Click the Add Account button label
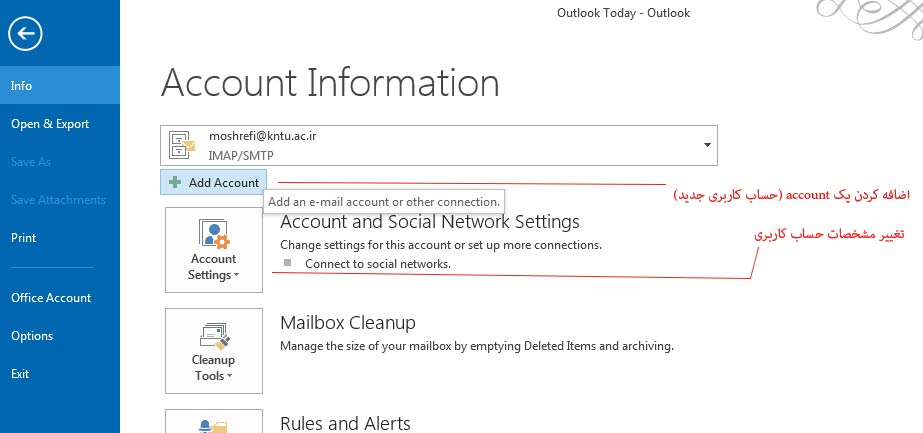The height and width of the screenshot is (433, 923). (224, 183)
